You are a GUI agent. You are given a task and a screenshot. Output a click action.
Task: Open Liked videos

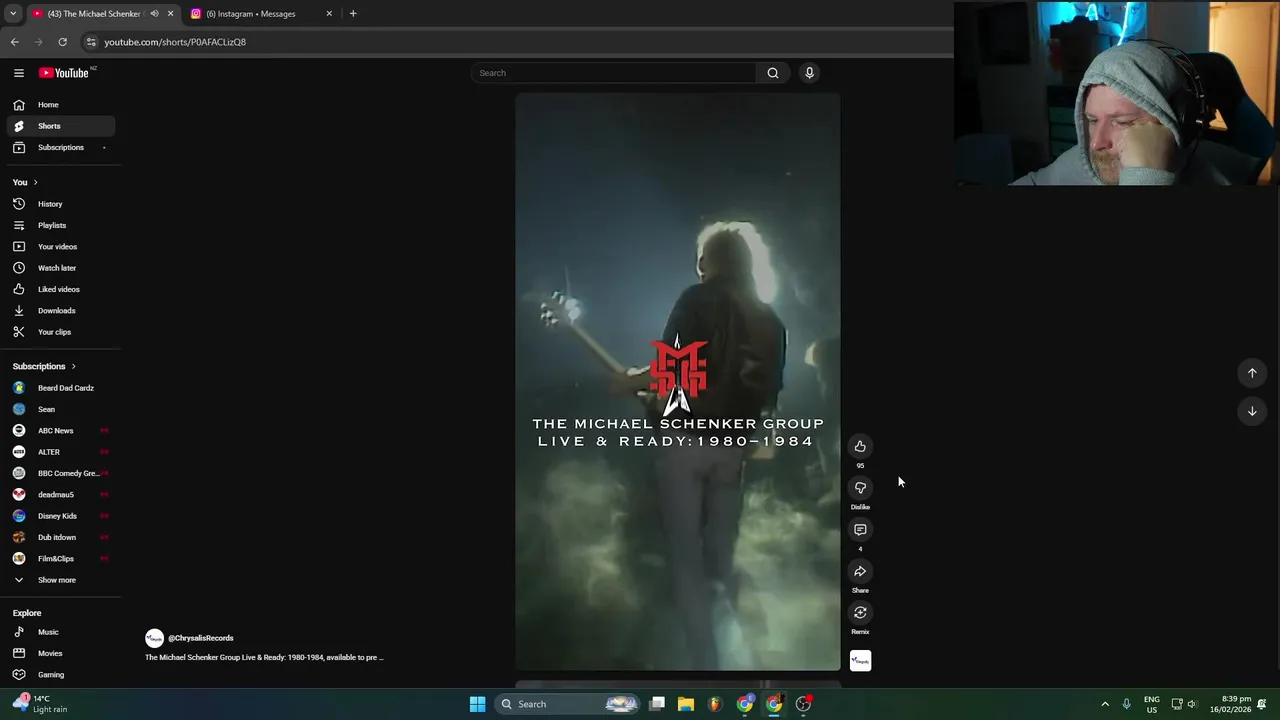(x=61, y=289)
